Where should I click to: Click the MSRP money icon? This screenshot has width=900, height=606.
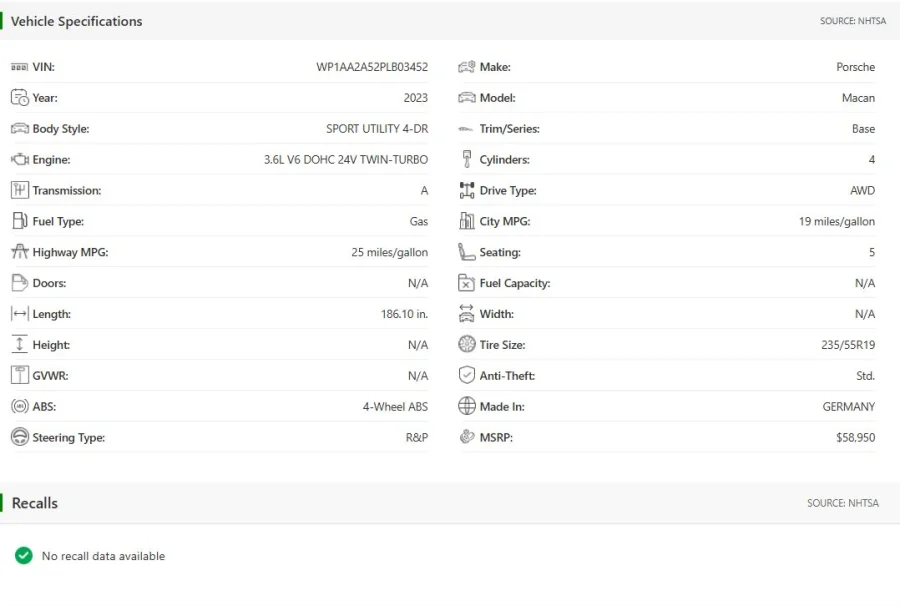point(467,437)
